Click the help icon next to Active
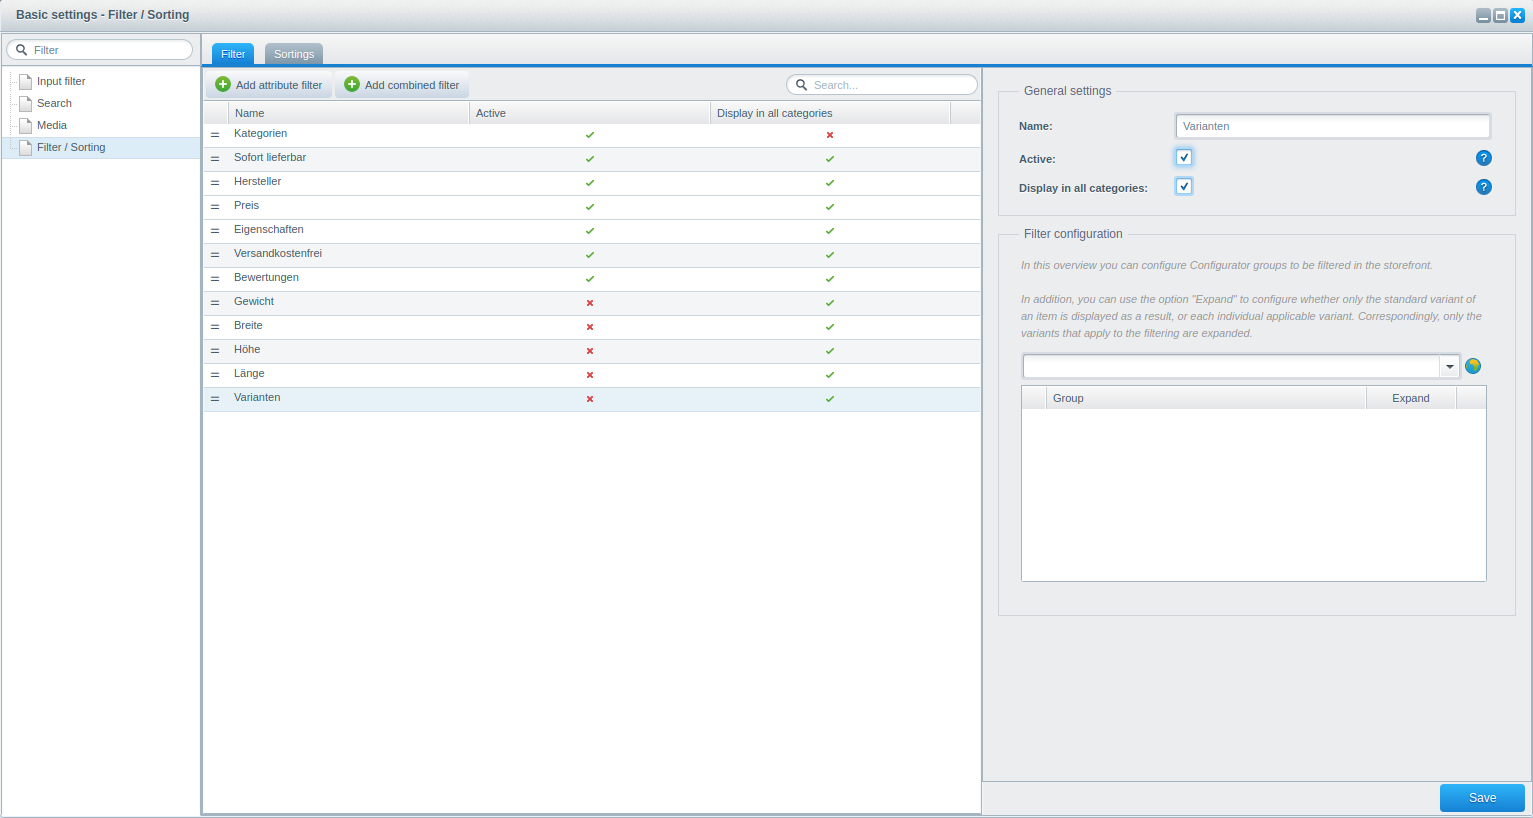 coord(1484,158)
